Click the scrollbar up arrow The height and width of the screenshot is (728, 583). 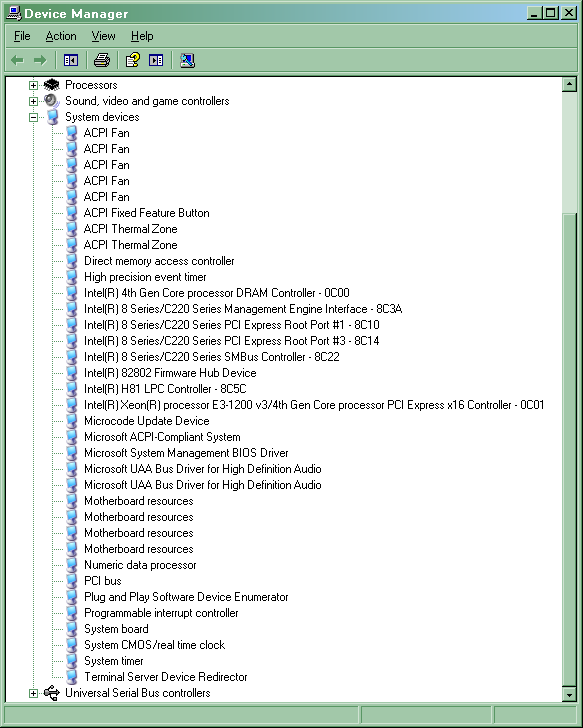pos(569,84)
